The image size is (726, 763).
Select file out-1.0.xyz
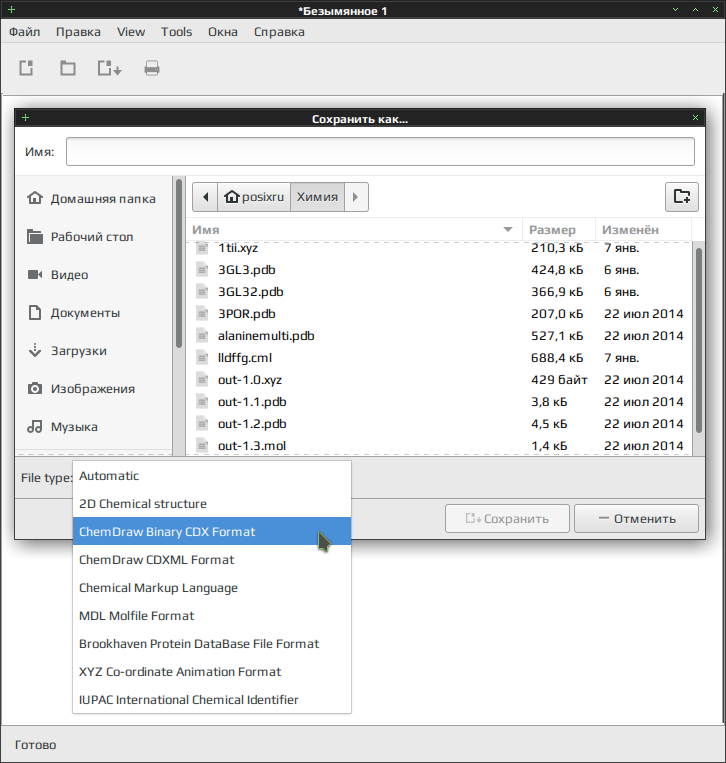[439, 380]
